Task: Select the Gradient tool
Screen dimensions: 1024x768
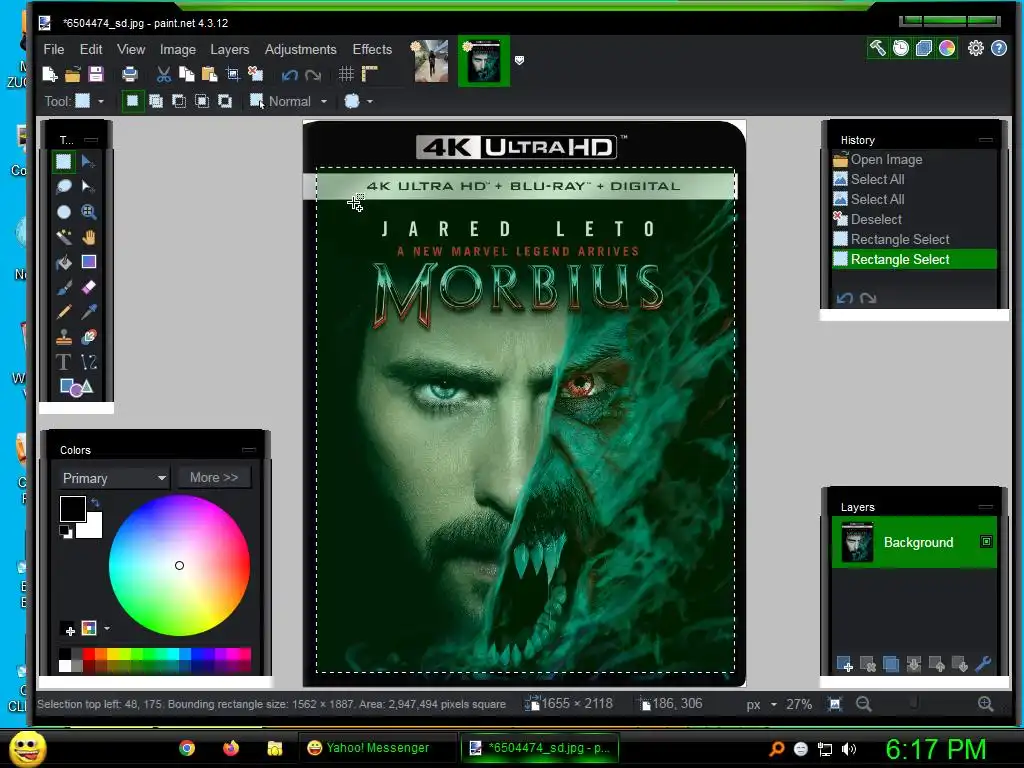Action: click(88, 262)
